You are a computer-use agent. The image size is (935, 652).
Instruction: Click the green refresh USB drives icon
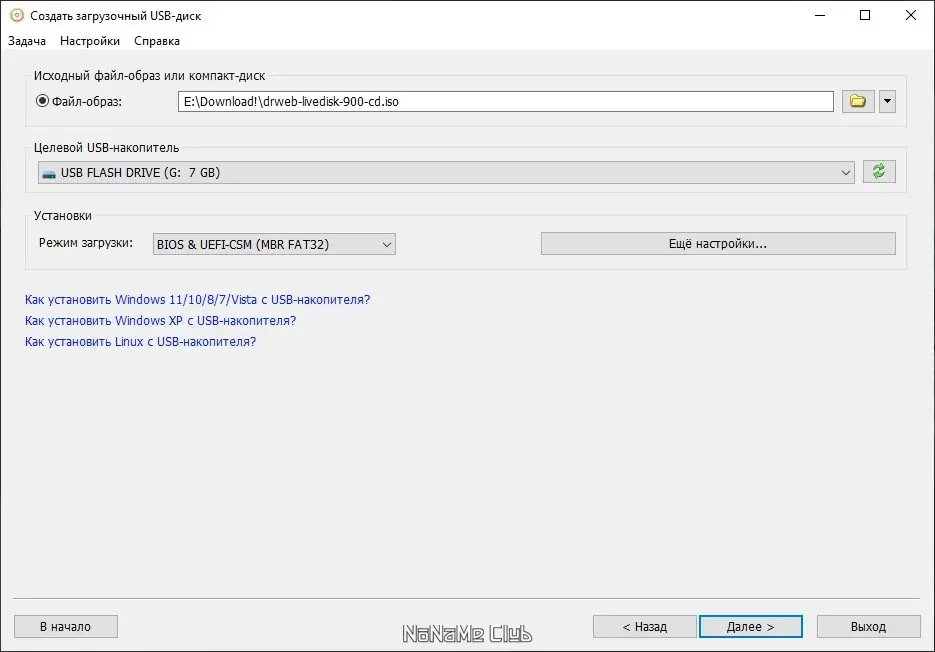[879, 172]
